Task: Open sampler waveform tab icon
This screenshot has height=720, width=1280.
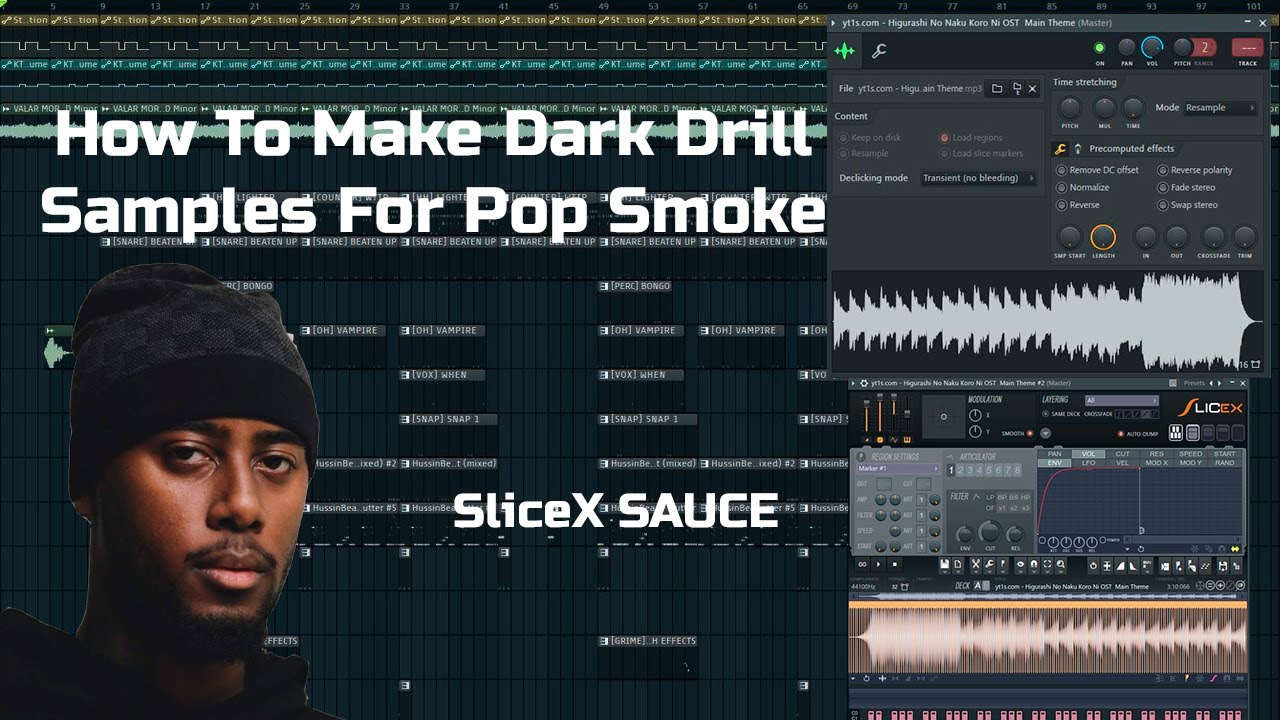Action: (845, 51)
